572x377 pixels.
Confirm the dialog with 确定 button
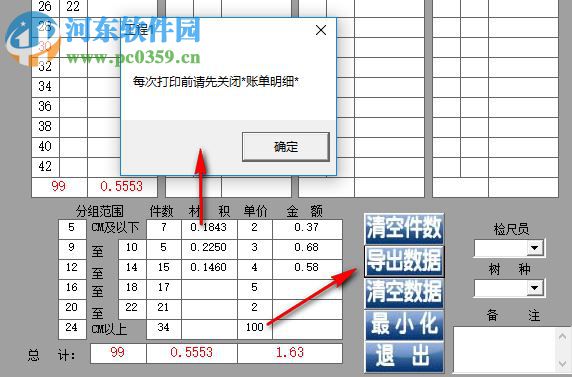pos(286,147)
